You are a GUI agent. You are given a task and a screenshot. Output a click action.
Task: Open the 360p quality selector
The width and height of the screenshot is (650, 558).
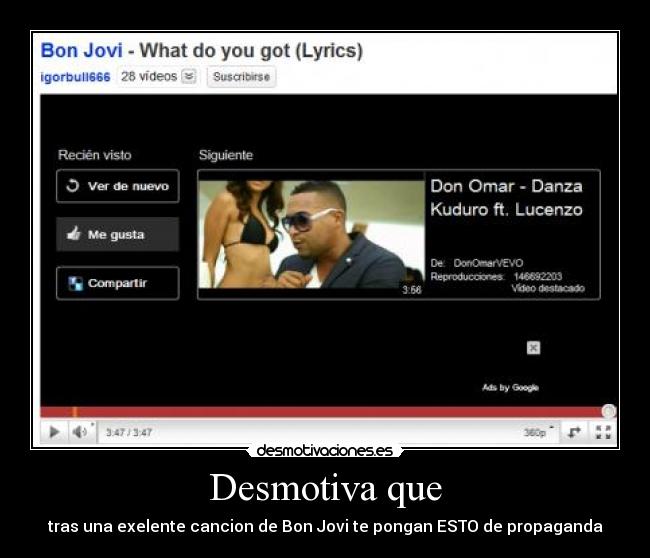click(x=538, y=432)
